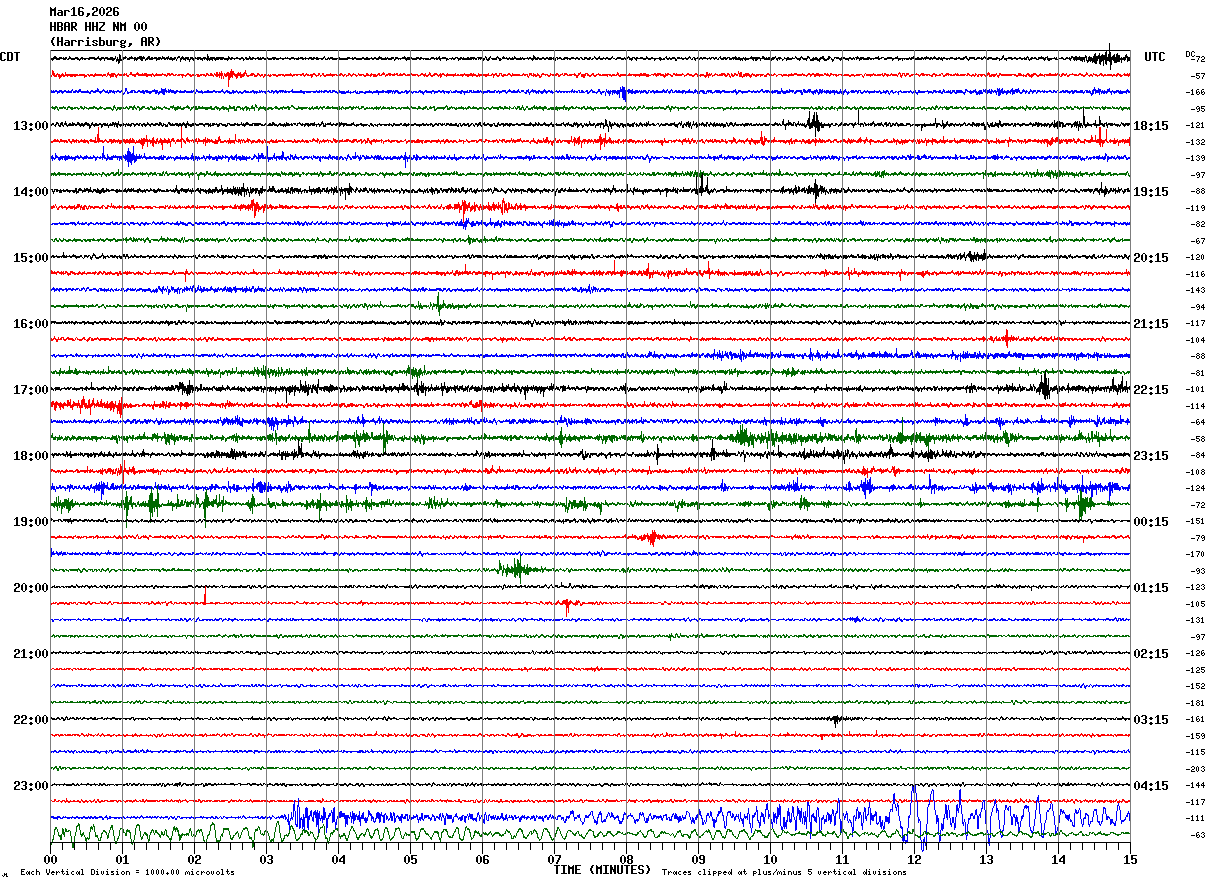Select the CDT timezone label

[10, 57]
